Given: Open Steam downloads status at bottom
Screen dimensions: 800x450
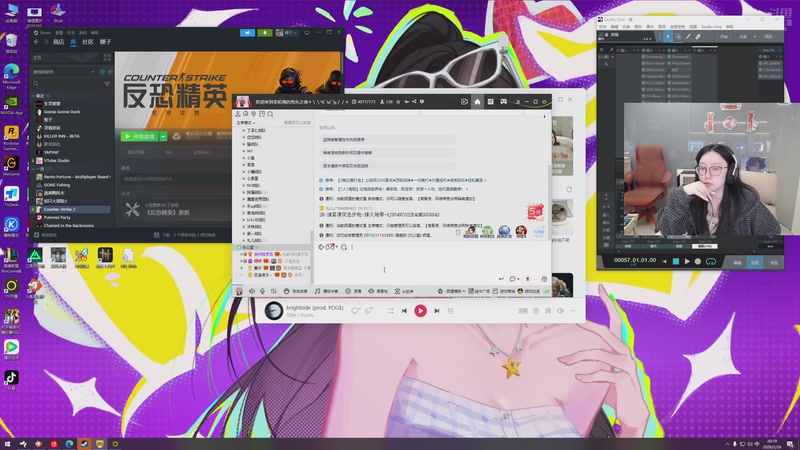Looking at the screenshot, I should click(185, 235).
